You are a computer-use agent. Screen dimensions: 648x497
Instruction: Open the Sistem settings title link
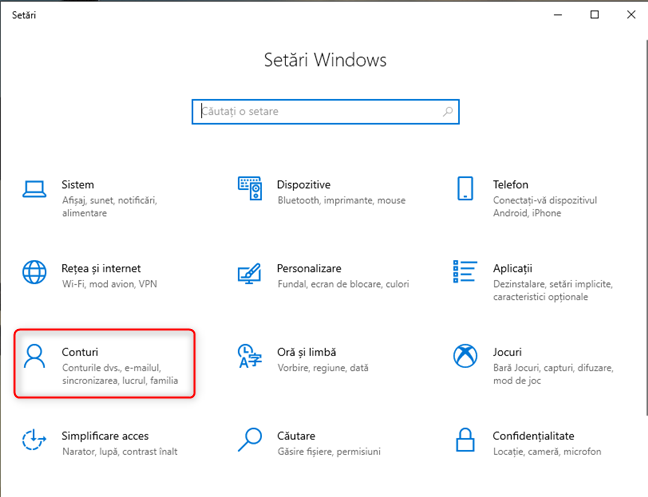(x=78, y=185)
